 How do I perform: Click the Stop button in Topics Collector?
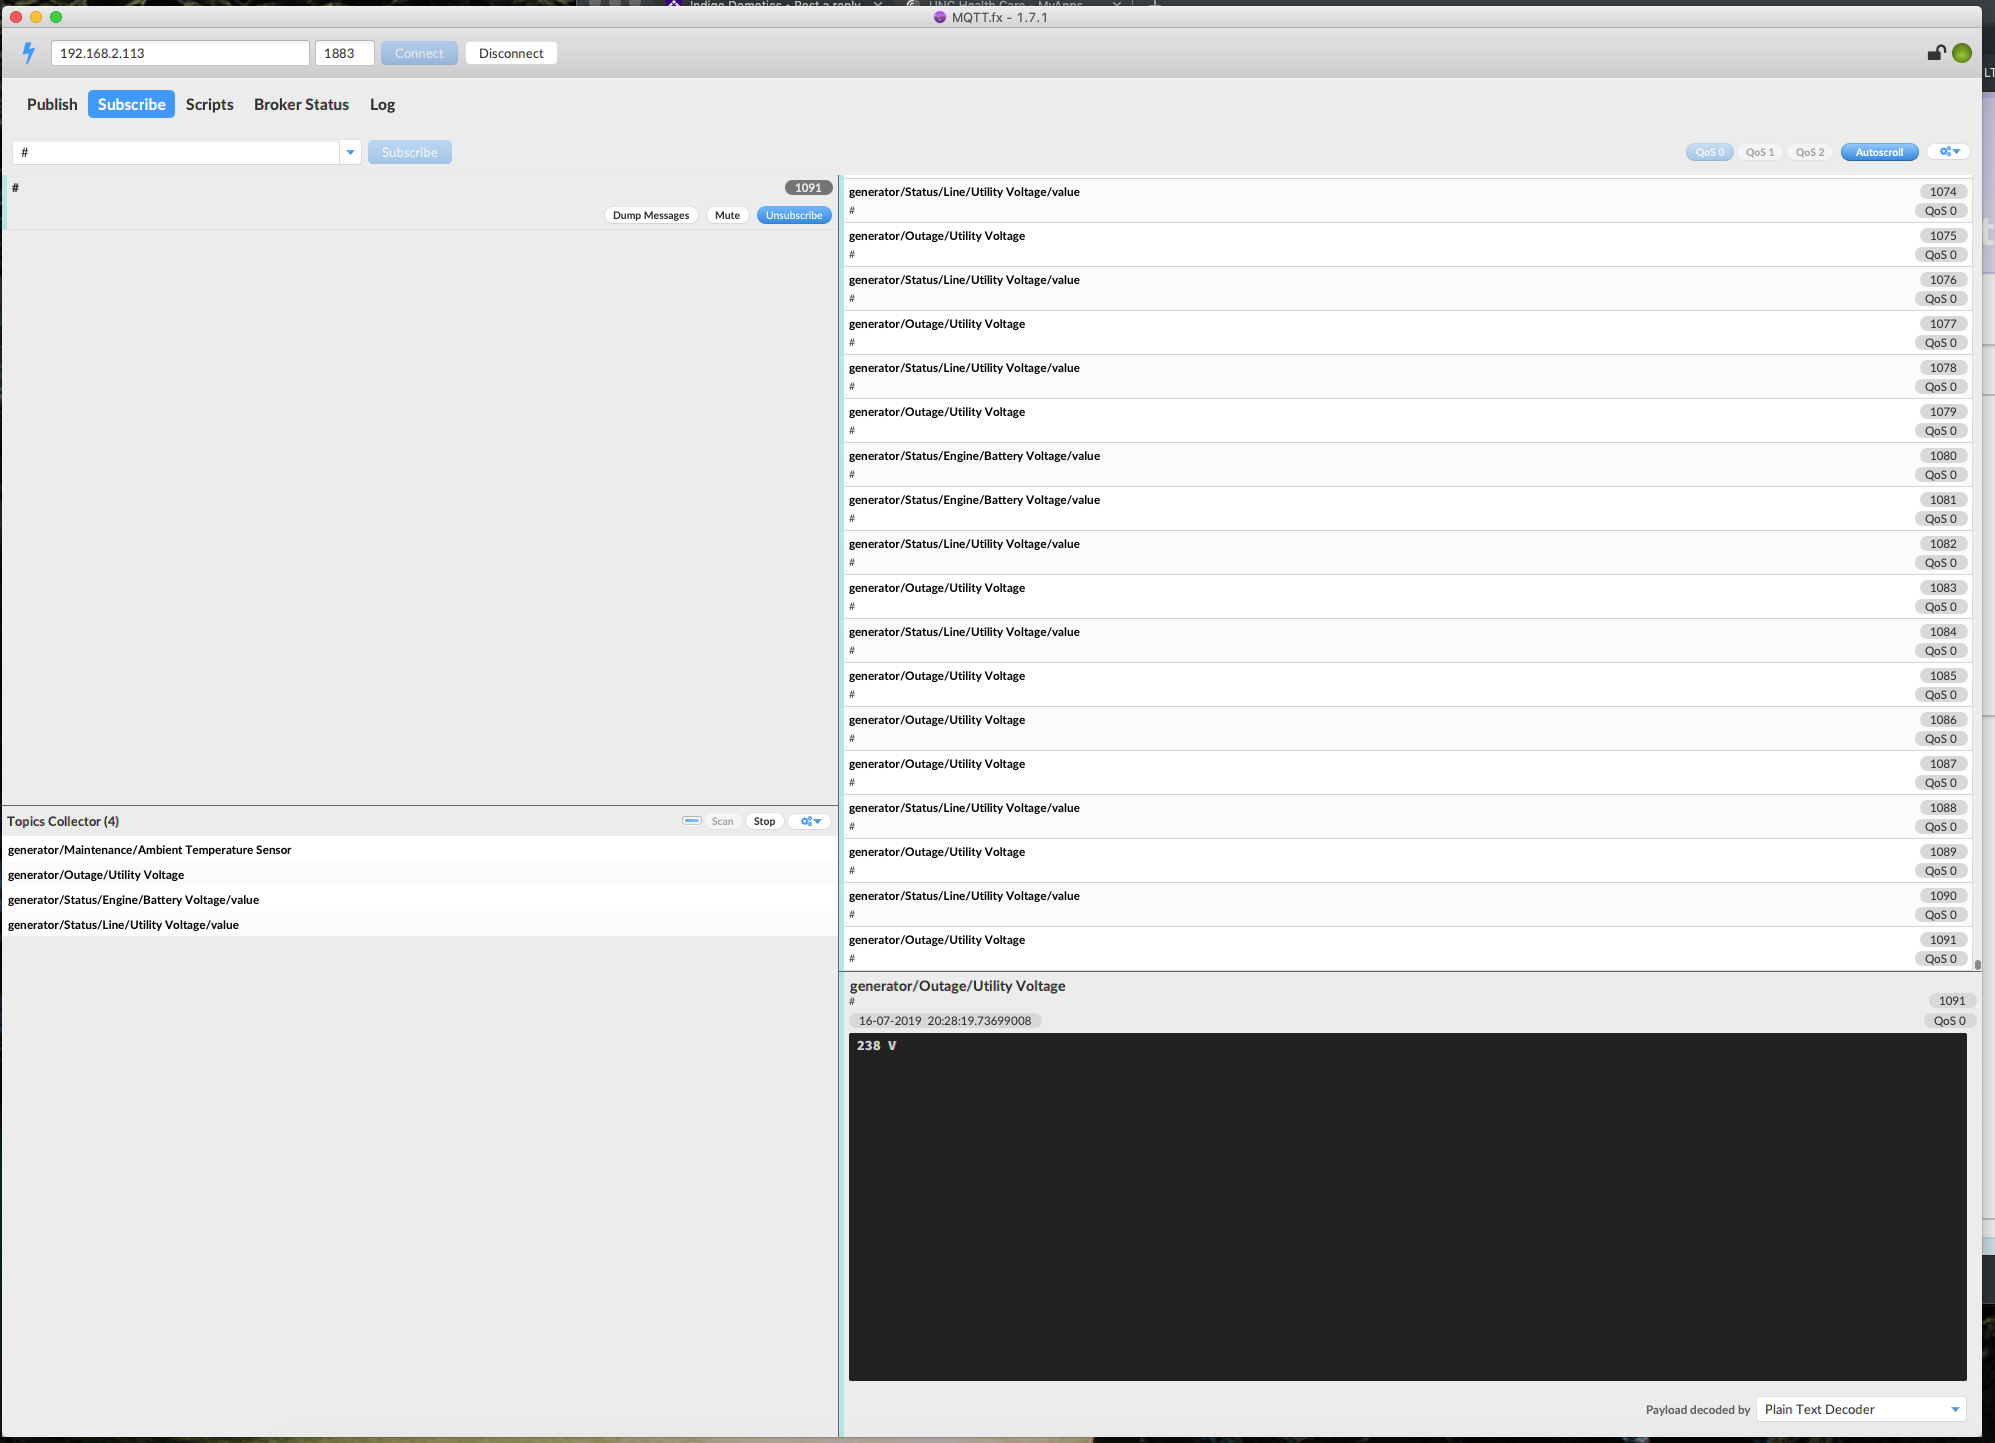click(764, 821)
